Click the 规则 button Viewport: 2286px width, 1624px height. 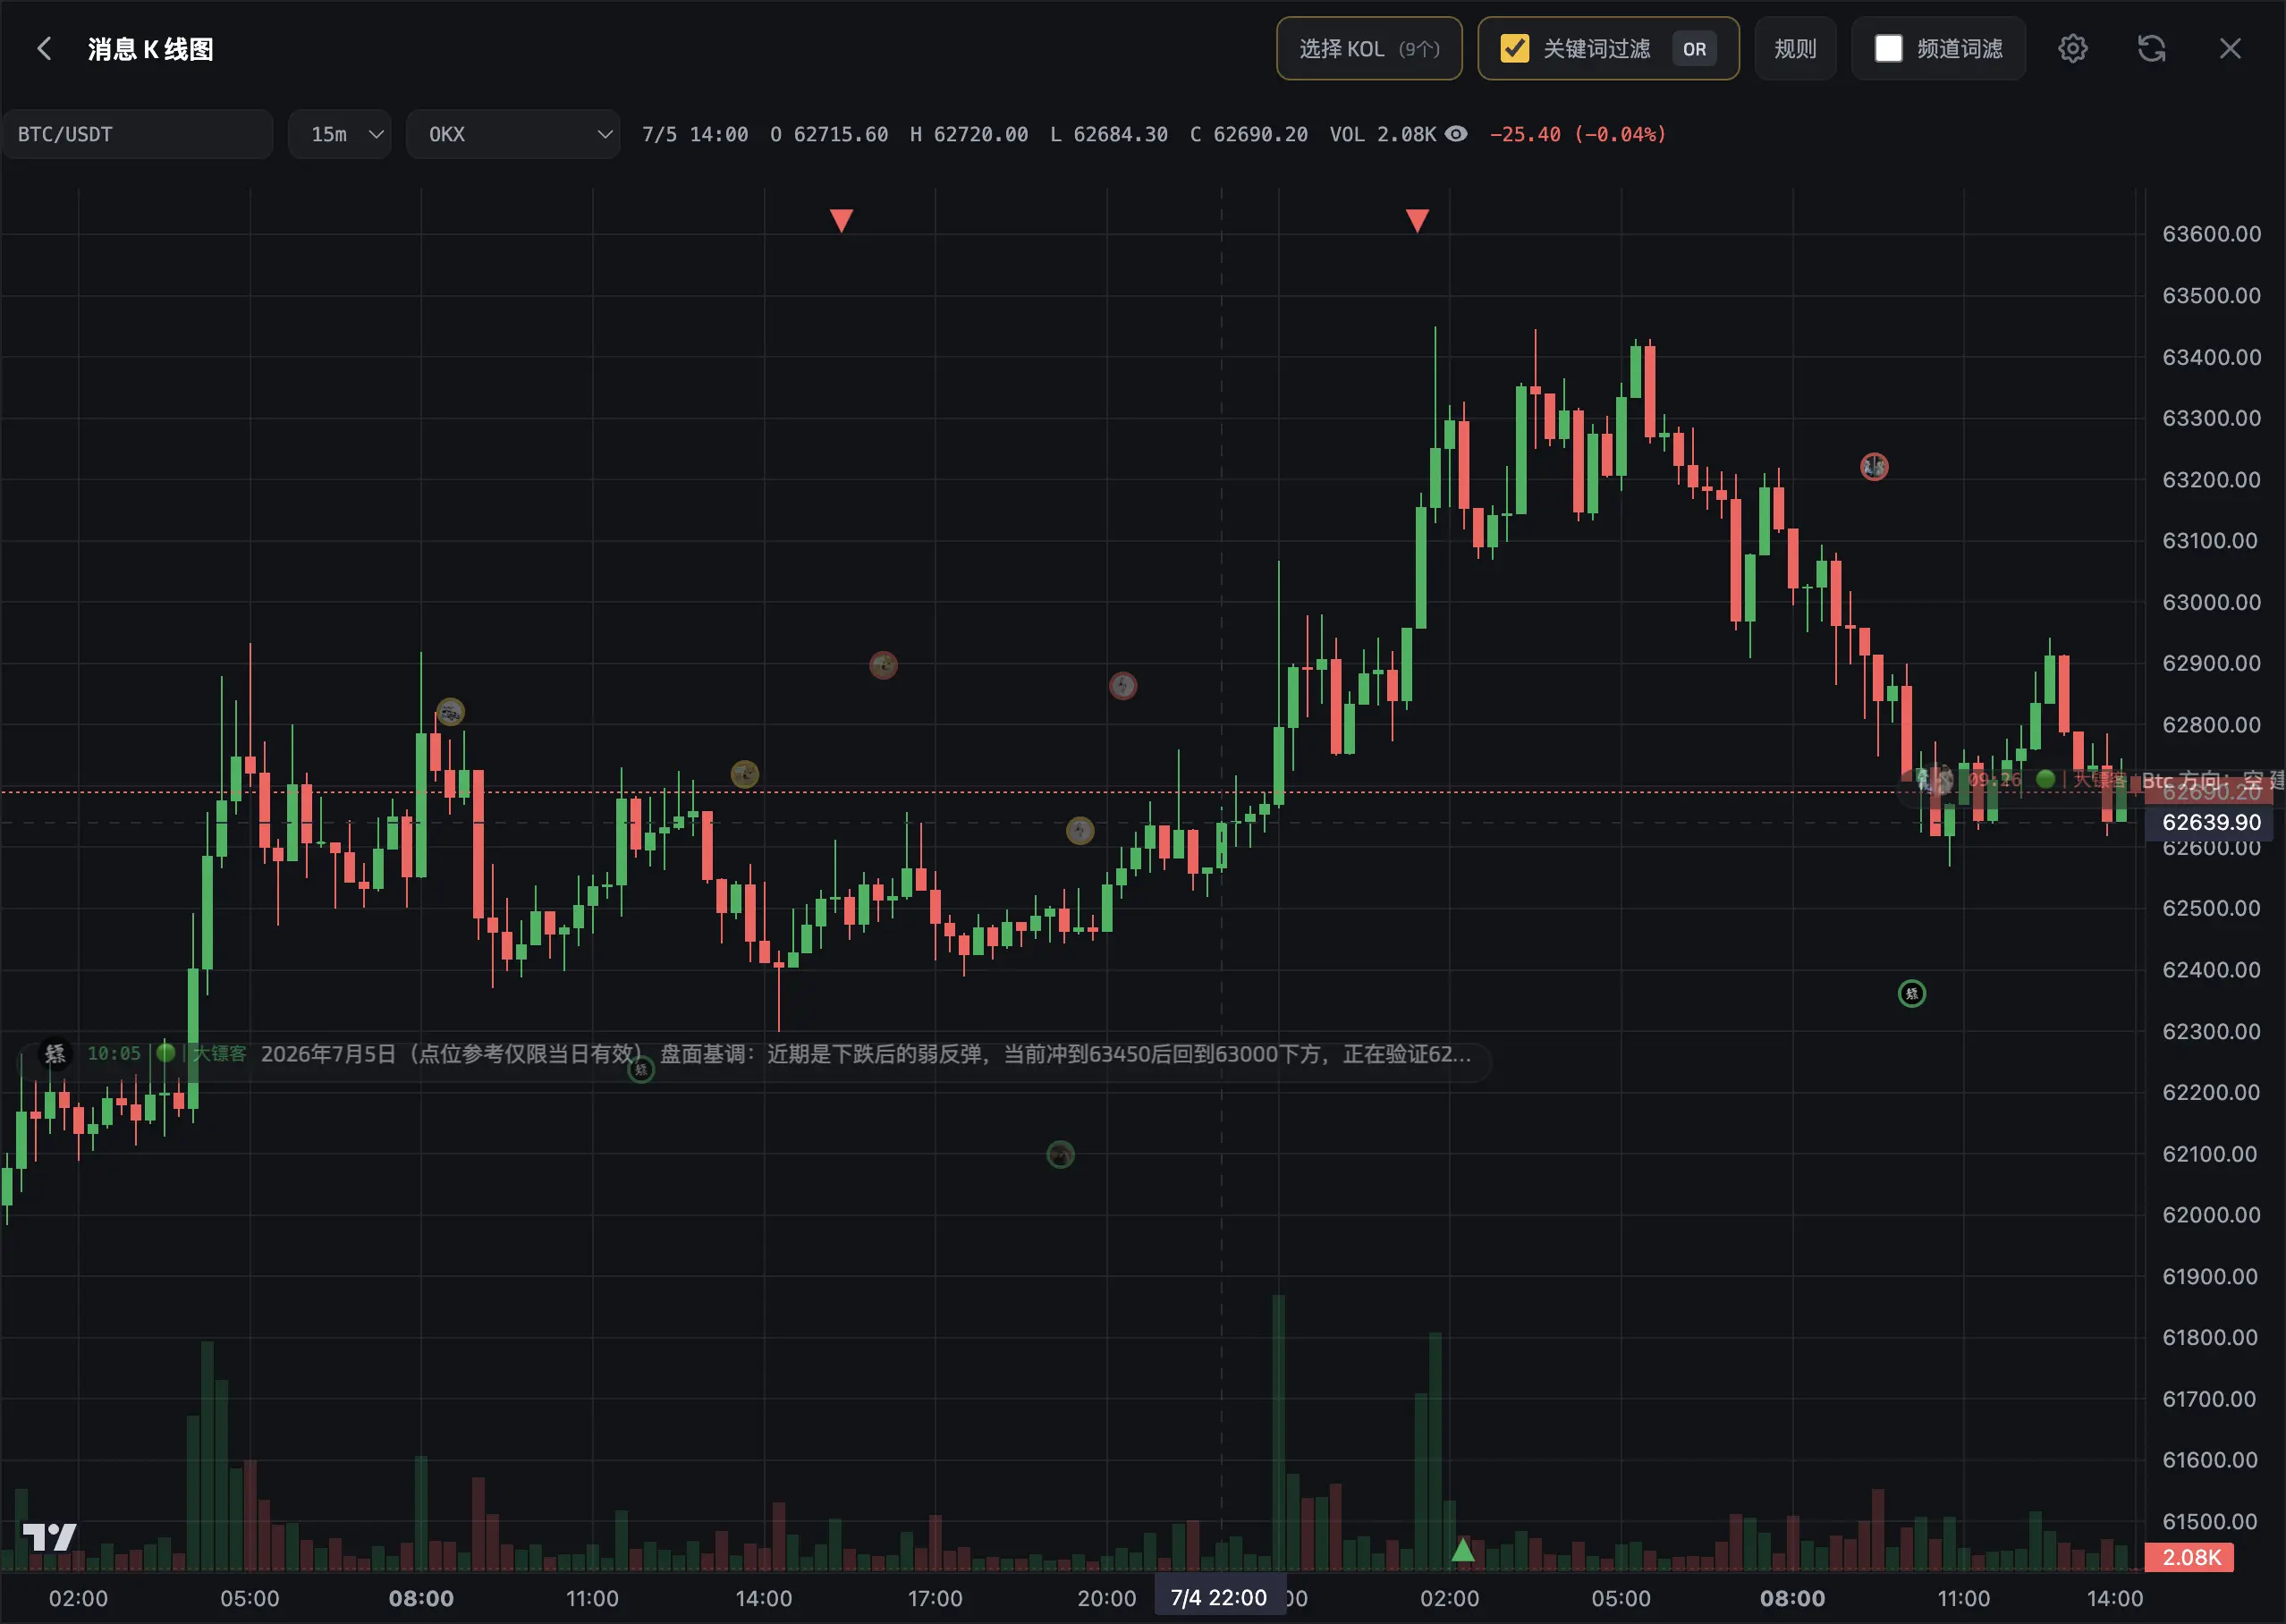coord(1795,48)
